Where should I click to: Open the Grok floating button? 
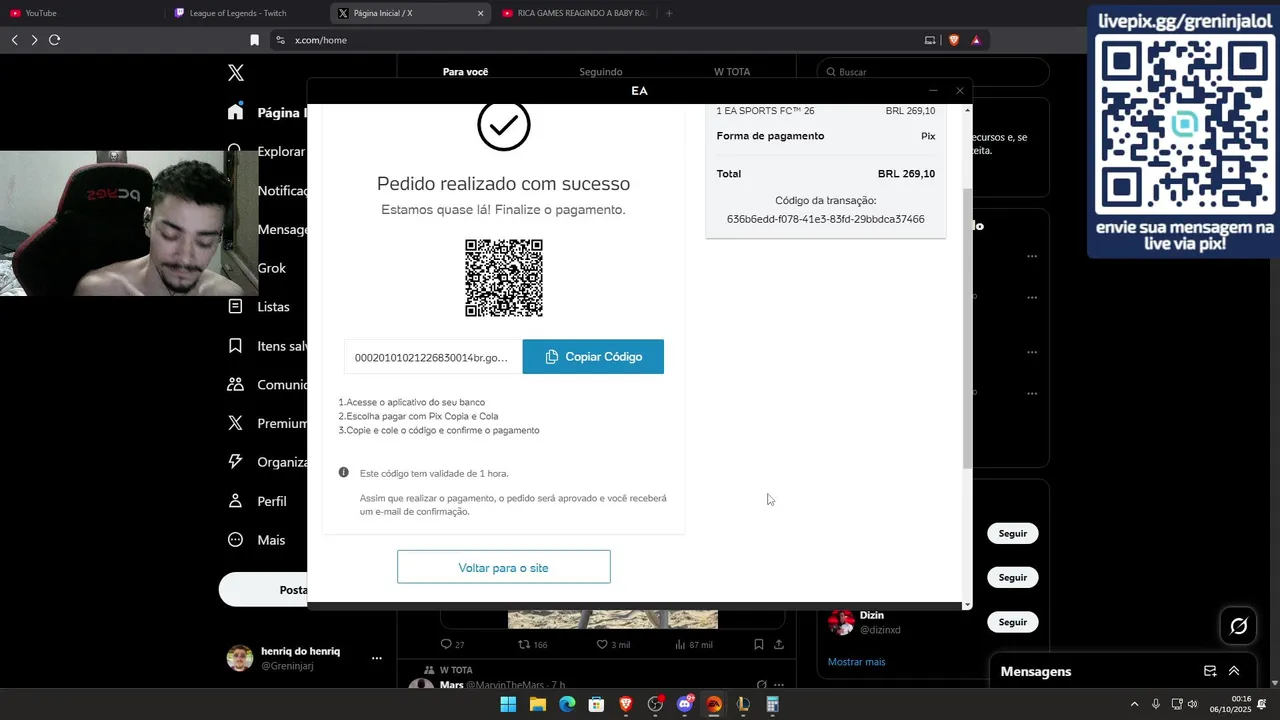1238,626
